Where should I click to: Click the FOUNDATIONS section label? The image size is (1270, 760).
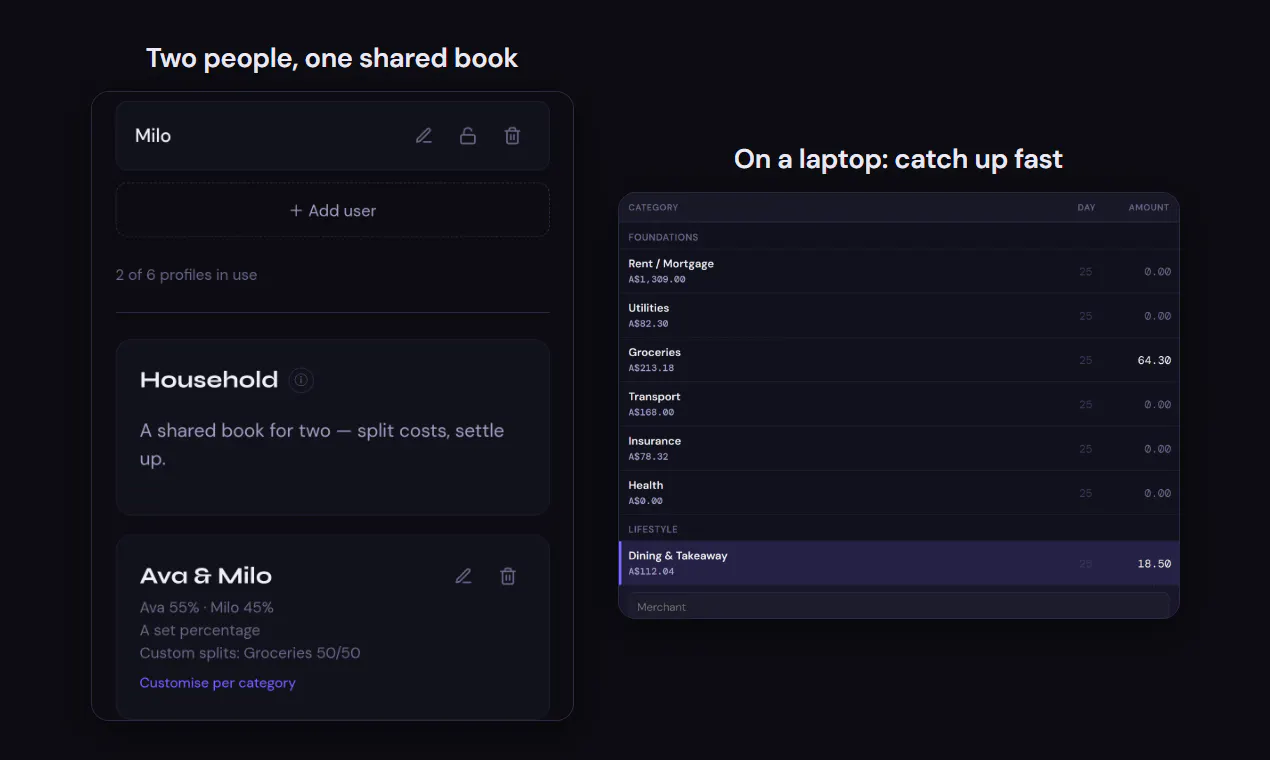[x=663, y=237]
